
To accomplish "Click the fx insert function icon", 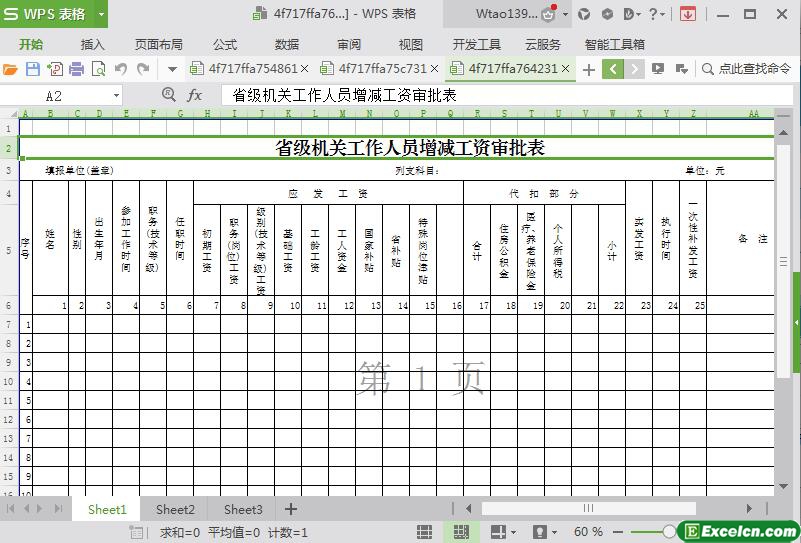I will coord(195,95).
